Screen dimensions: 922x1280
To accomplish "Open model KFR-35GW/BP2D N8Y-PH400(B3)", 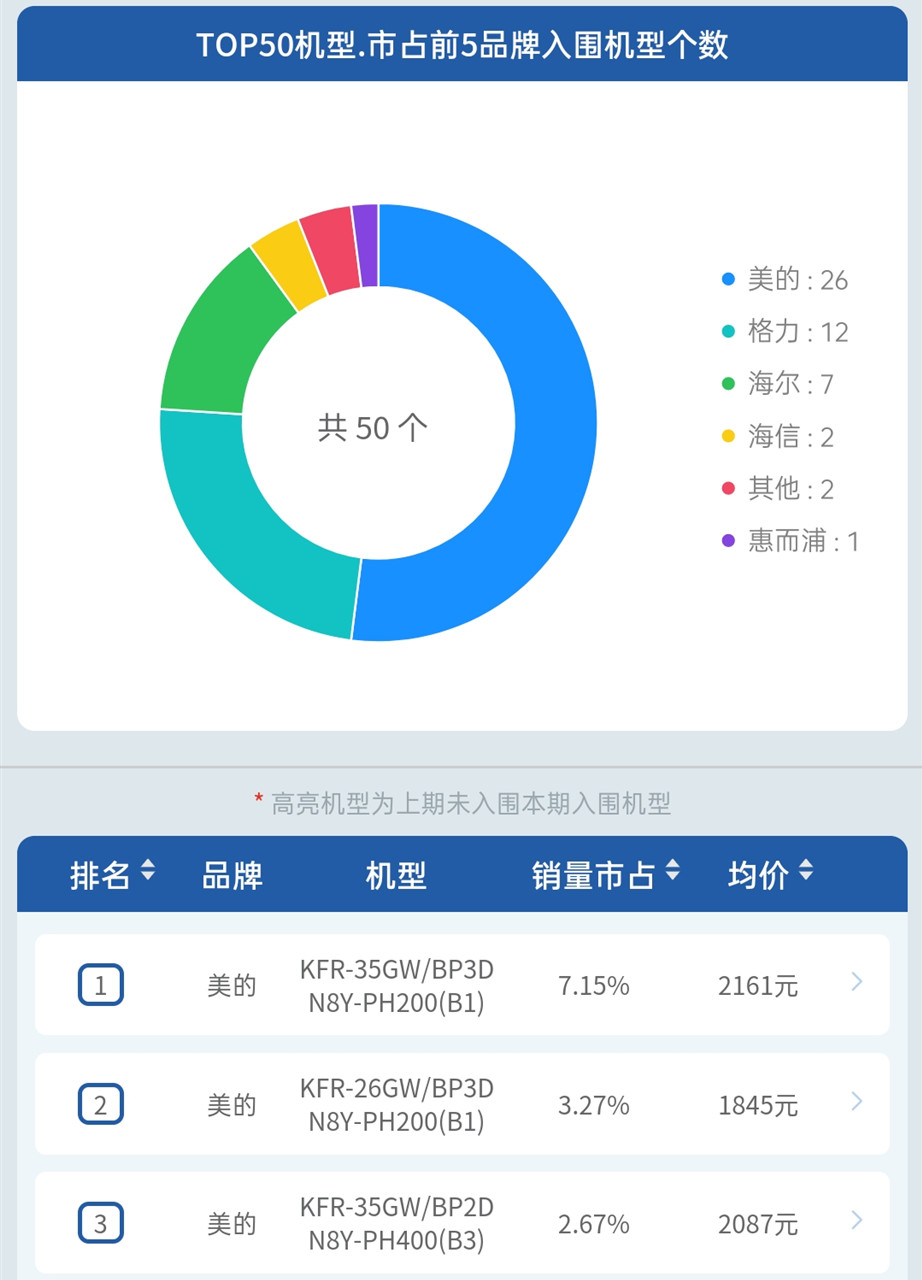I will click(396, 1223).
